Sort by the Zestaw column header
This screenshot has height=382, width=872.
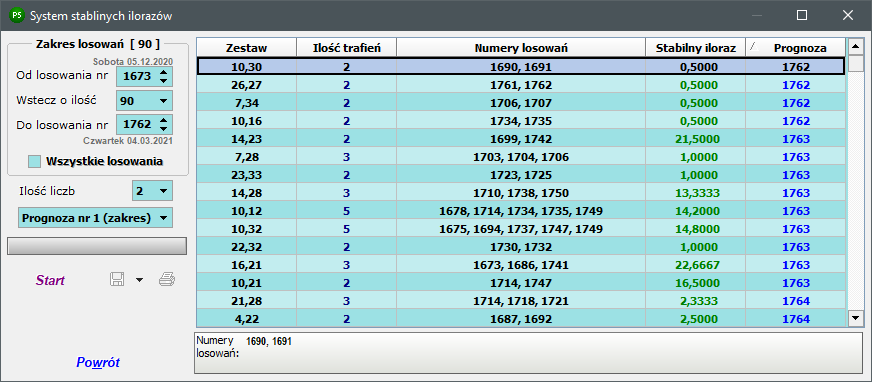pyautogui.click(x=246, y=48)
